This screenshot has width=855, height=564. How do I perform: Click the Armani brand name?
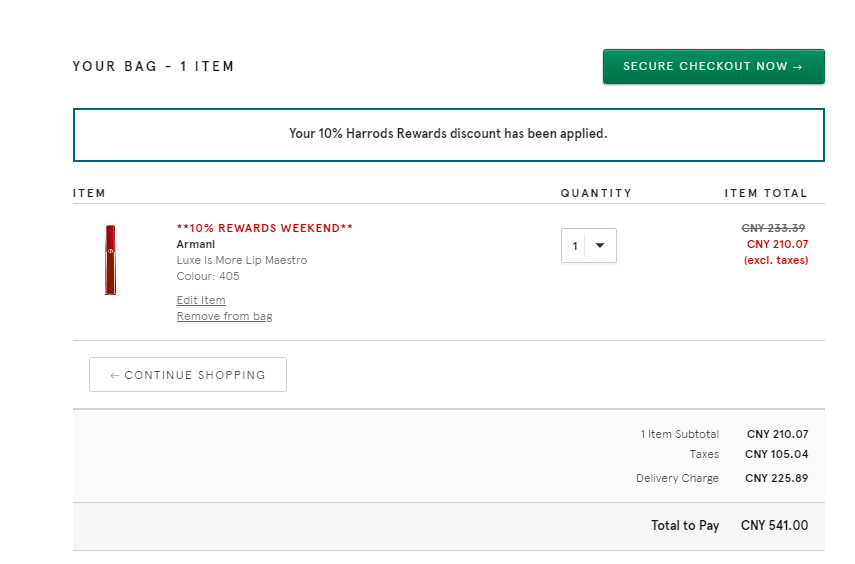click(196, 244)
